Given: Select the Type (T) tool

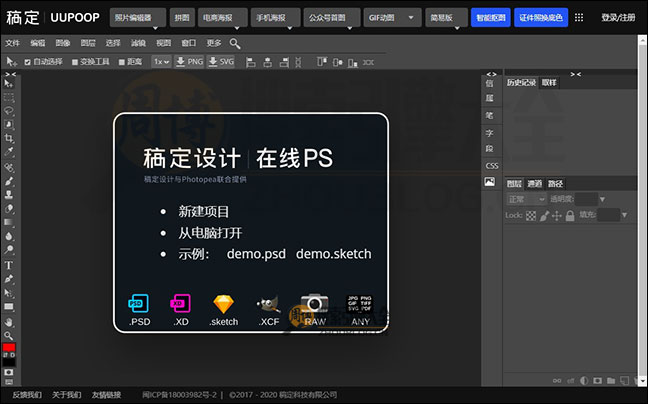Looking at the screenshot, I should coord(9,265).
